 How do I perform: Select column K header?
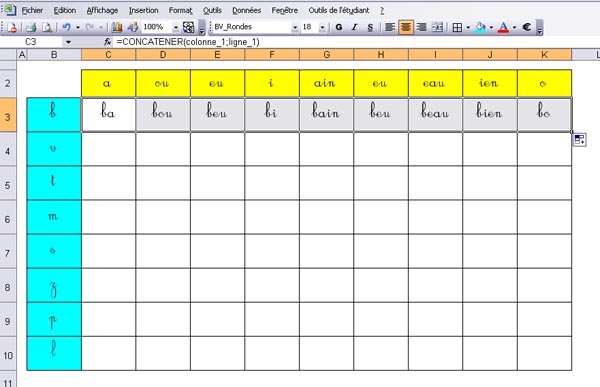click(x=544, y=55)
